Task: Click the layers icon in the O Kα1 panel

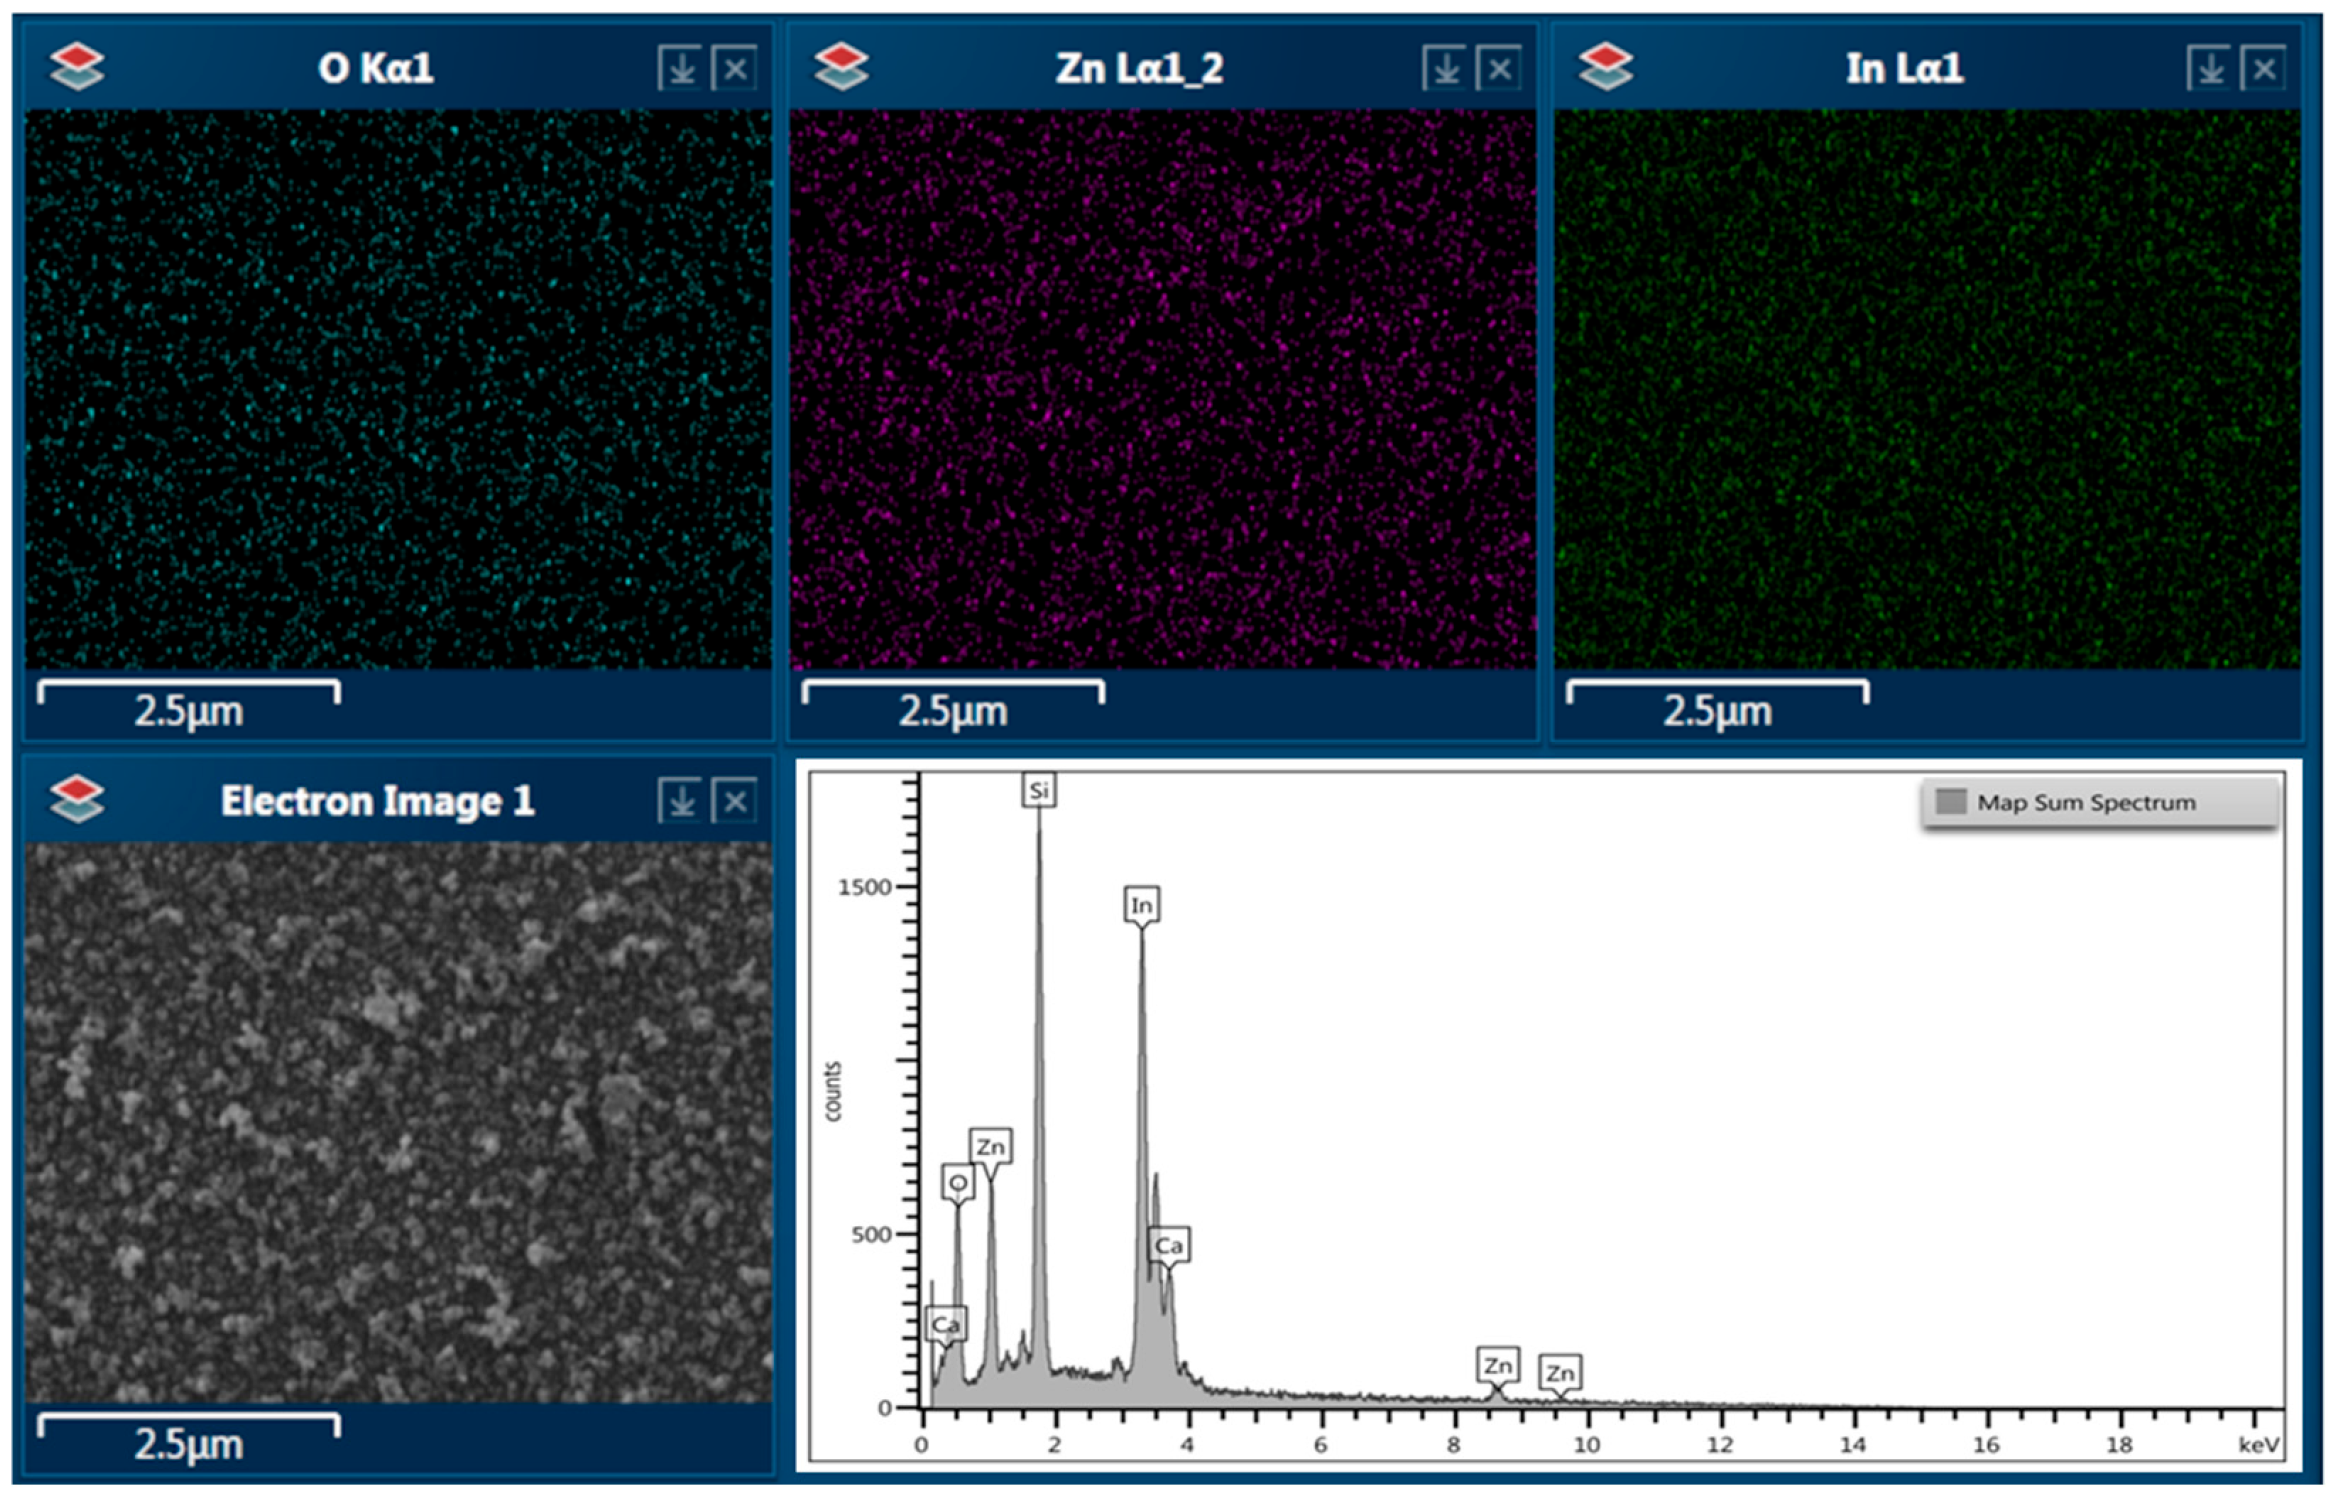Action: 77,67
